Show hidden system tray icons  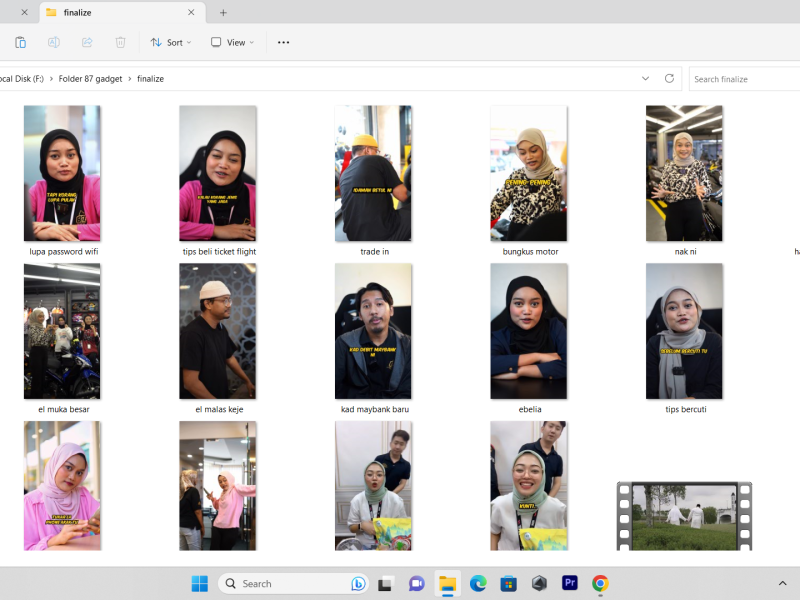pyautogui.click(x=782, y=583)
